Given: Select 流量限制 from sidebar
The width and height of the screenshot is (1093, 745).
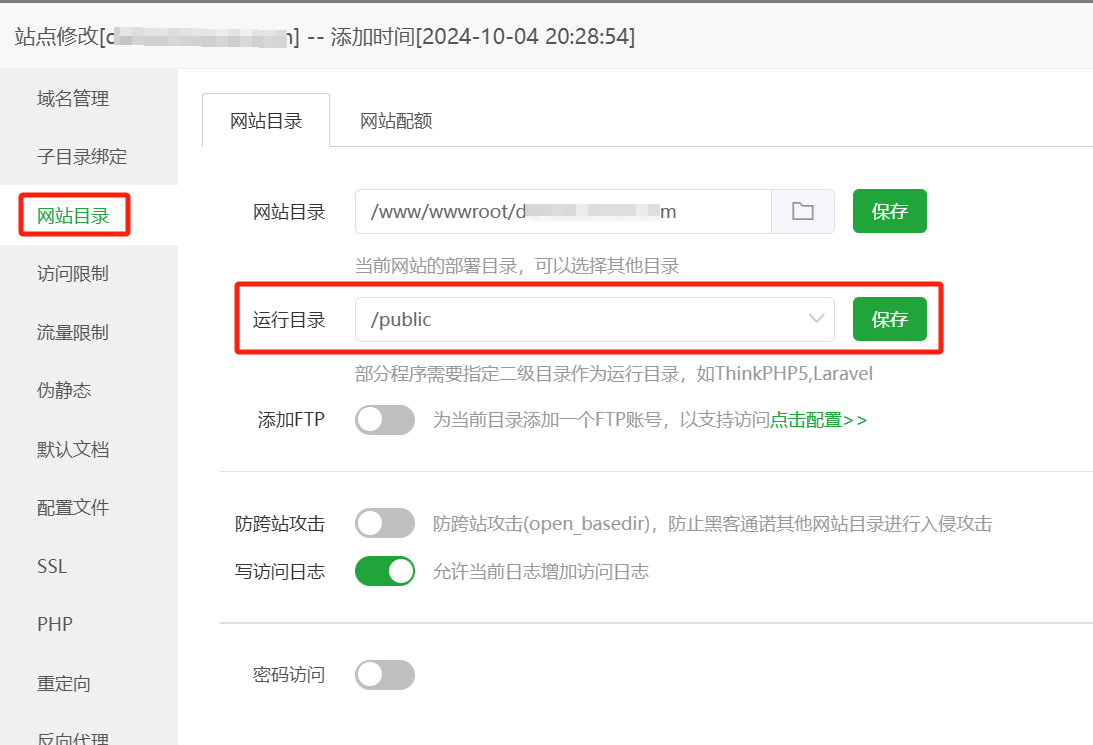Looking at the screenshot, I should [x=73, y=332].
